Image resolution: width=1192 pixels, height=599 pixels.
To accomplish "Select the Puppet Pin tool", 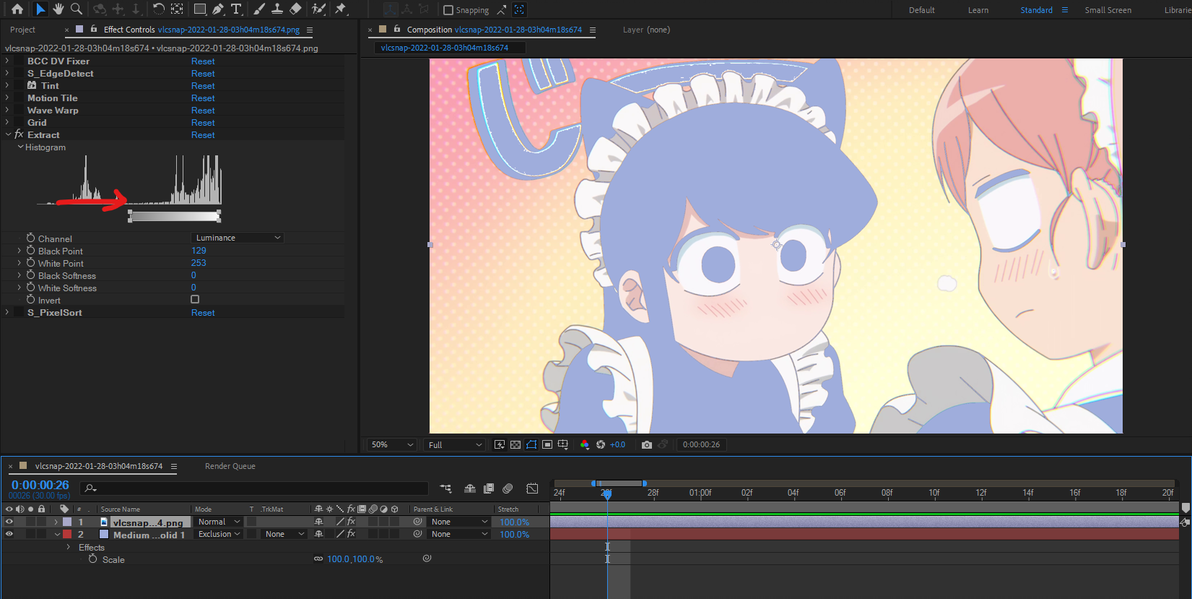I will tap(341, 9).
